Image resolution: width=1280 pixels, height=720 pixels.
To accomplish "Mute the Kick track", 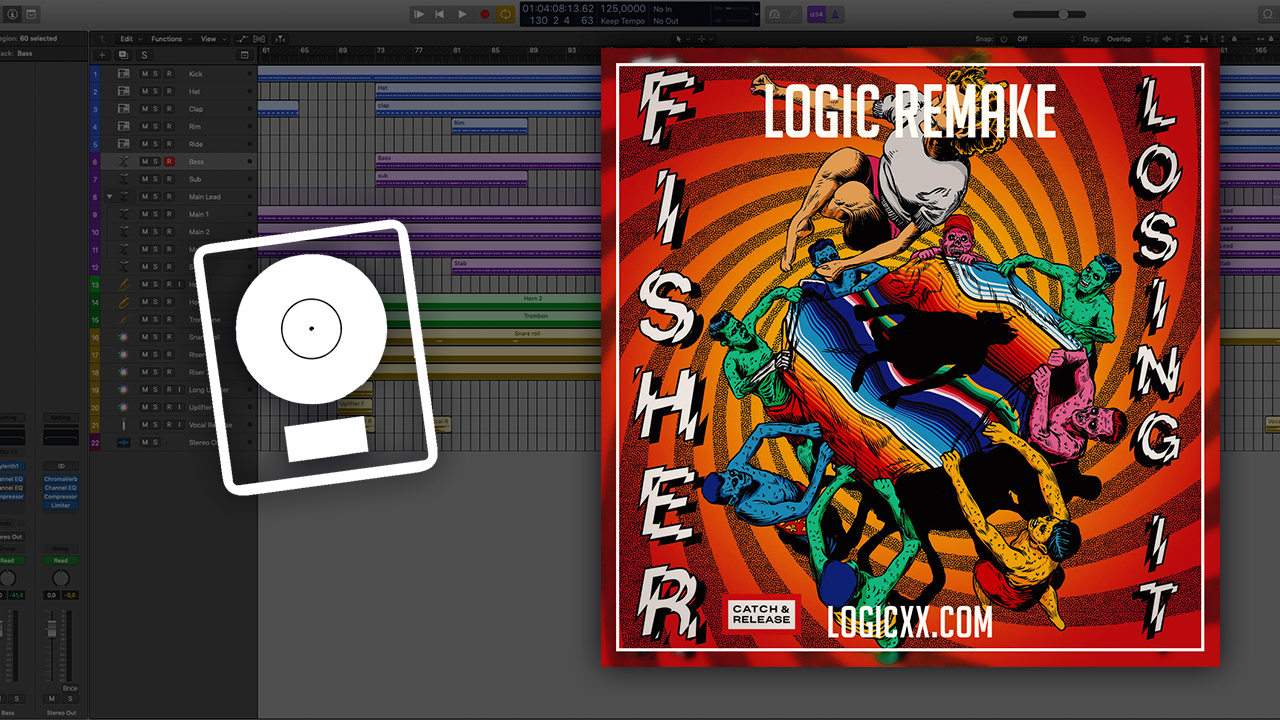I will click(x=145, y=74).
